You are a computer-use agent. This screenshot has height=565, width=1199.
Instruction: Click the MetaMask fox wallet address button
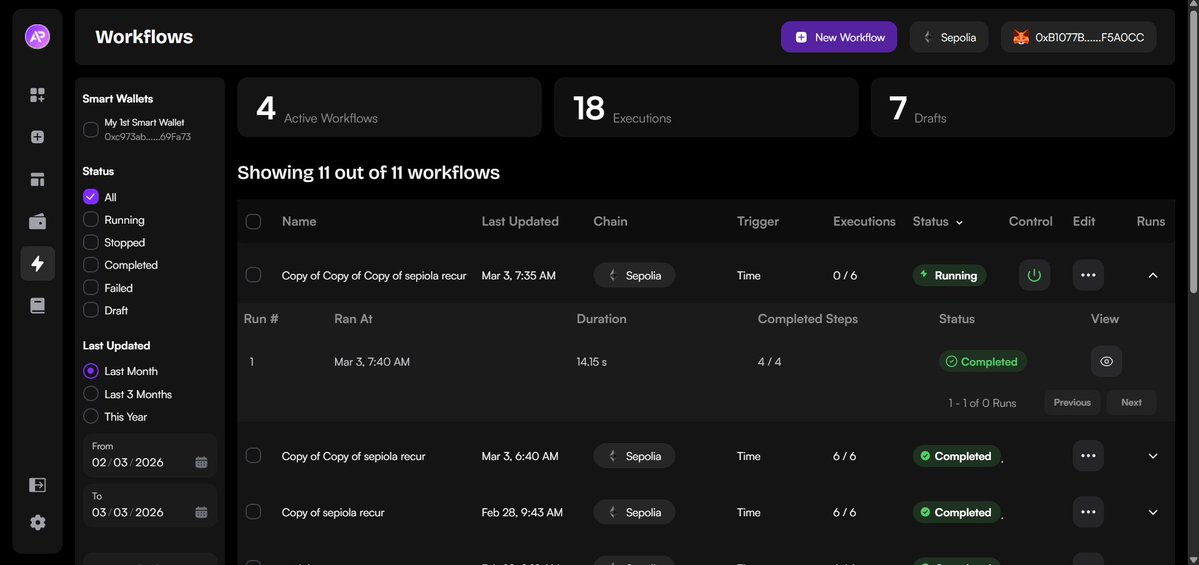(x=1078, y=37)
